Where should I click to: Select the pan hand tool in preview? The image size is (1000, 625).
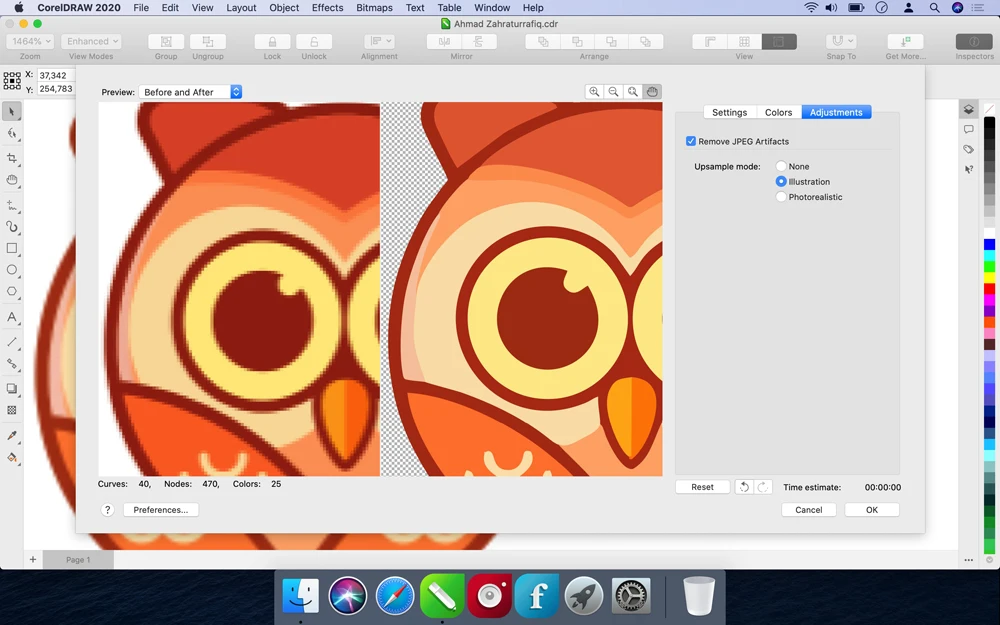coord(652,92)
